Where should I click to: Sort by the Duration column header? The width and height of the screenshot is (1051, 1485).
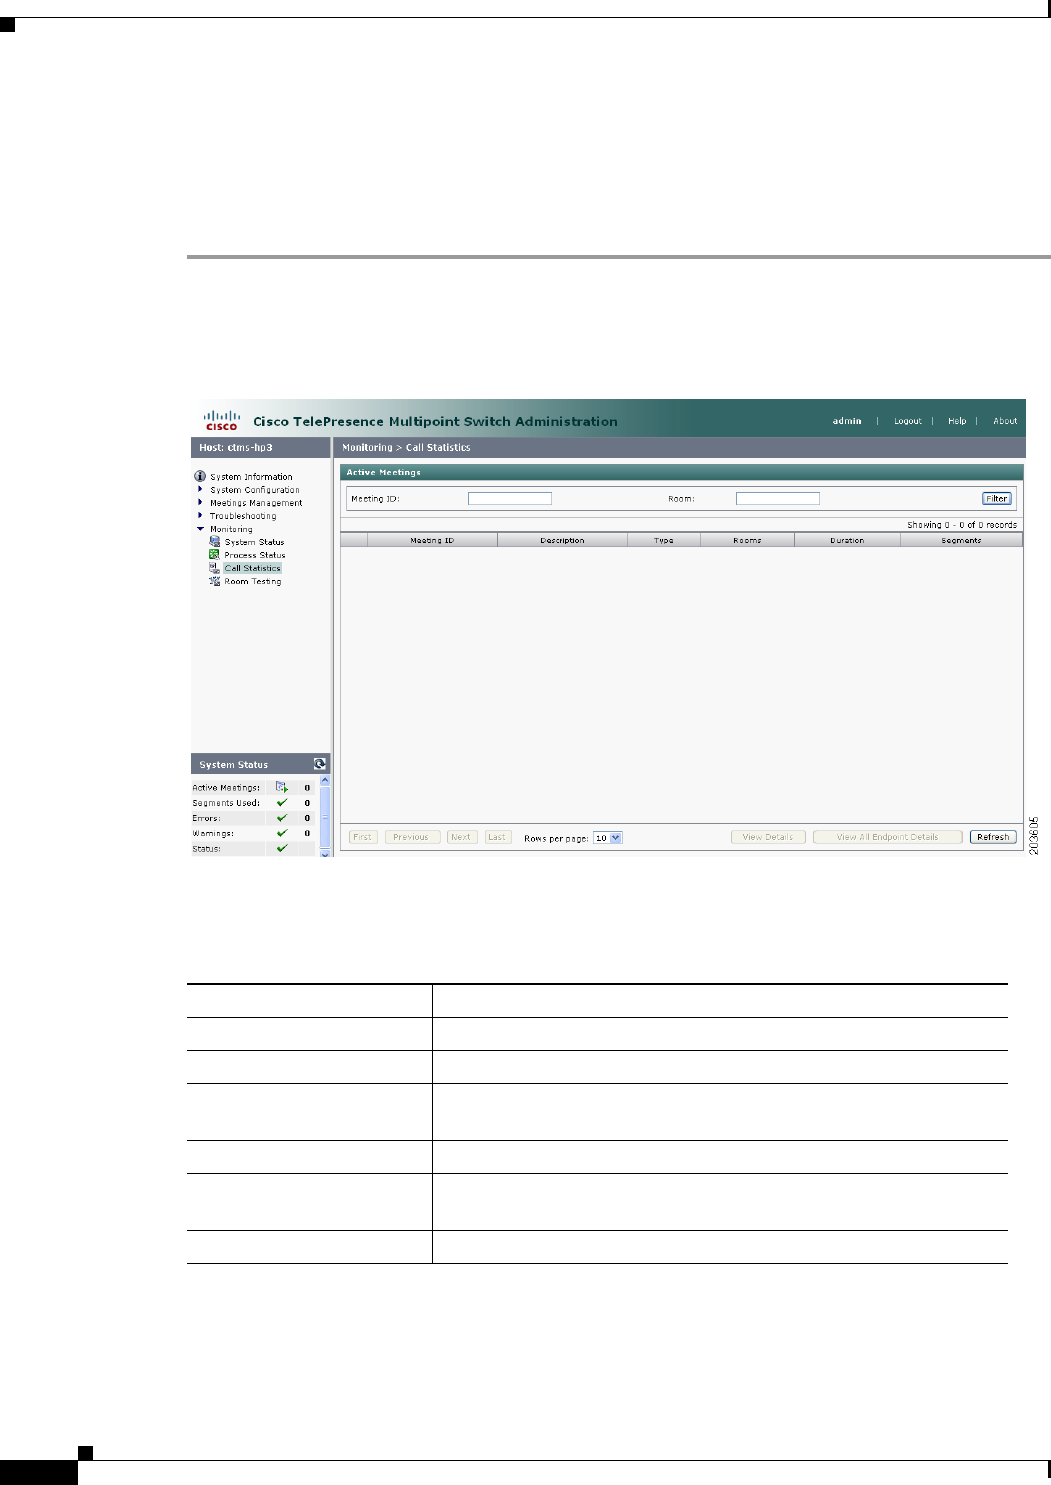pyautogui.click(x=847, y=540)
